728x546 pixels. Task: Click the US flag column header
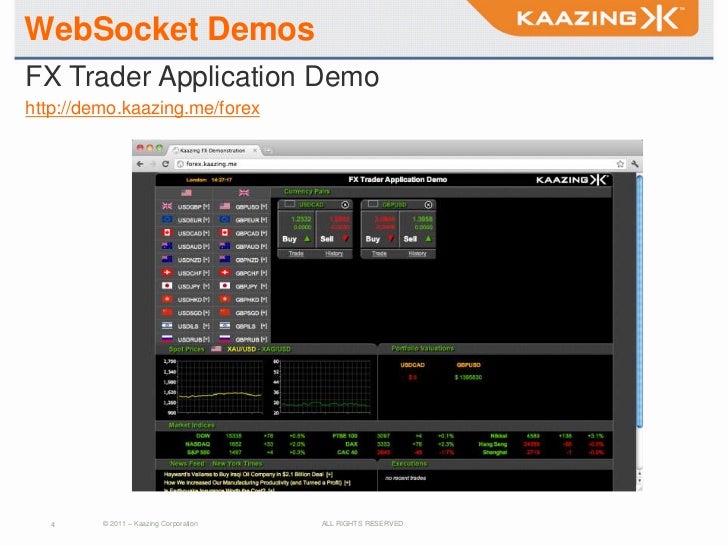coord(186,193)
